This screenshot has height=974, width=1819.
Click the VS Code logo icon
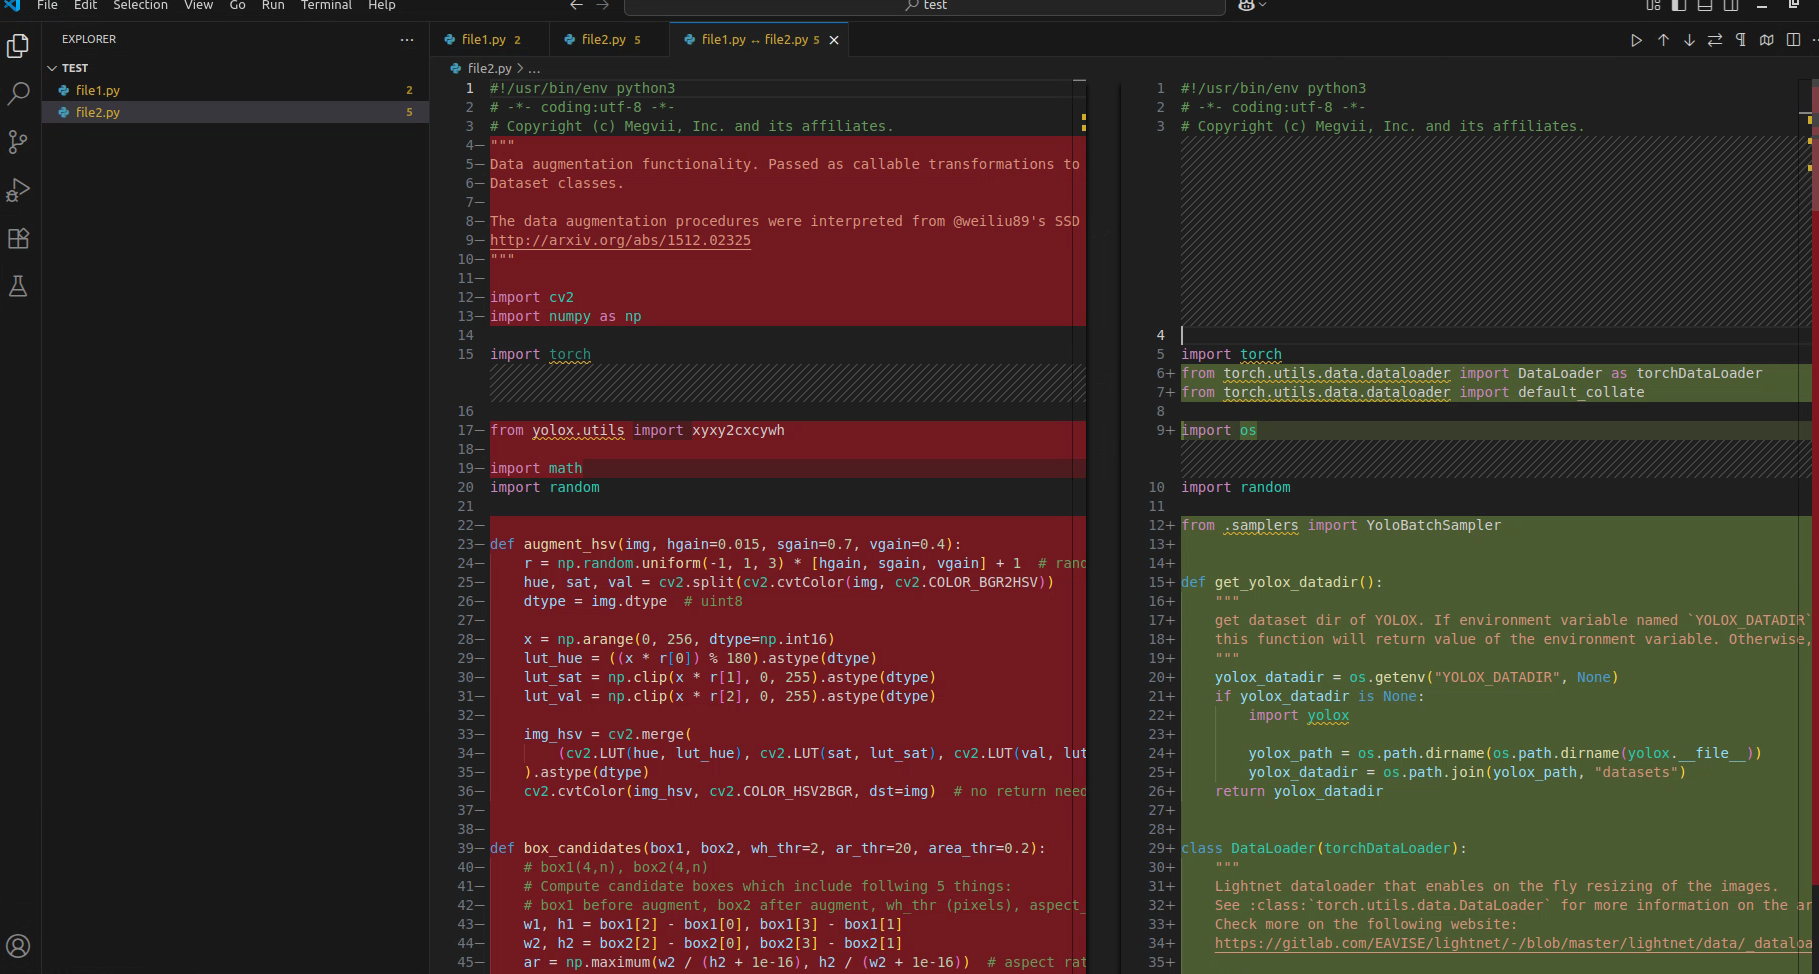click(x=12, y=5)
